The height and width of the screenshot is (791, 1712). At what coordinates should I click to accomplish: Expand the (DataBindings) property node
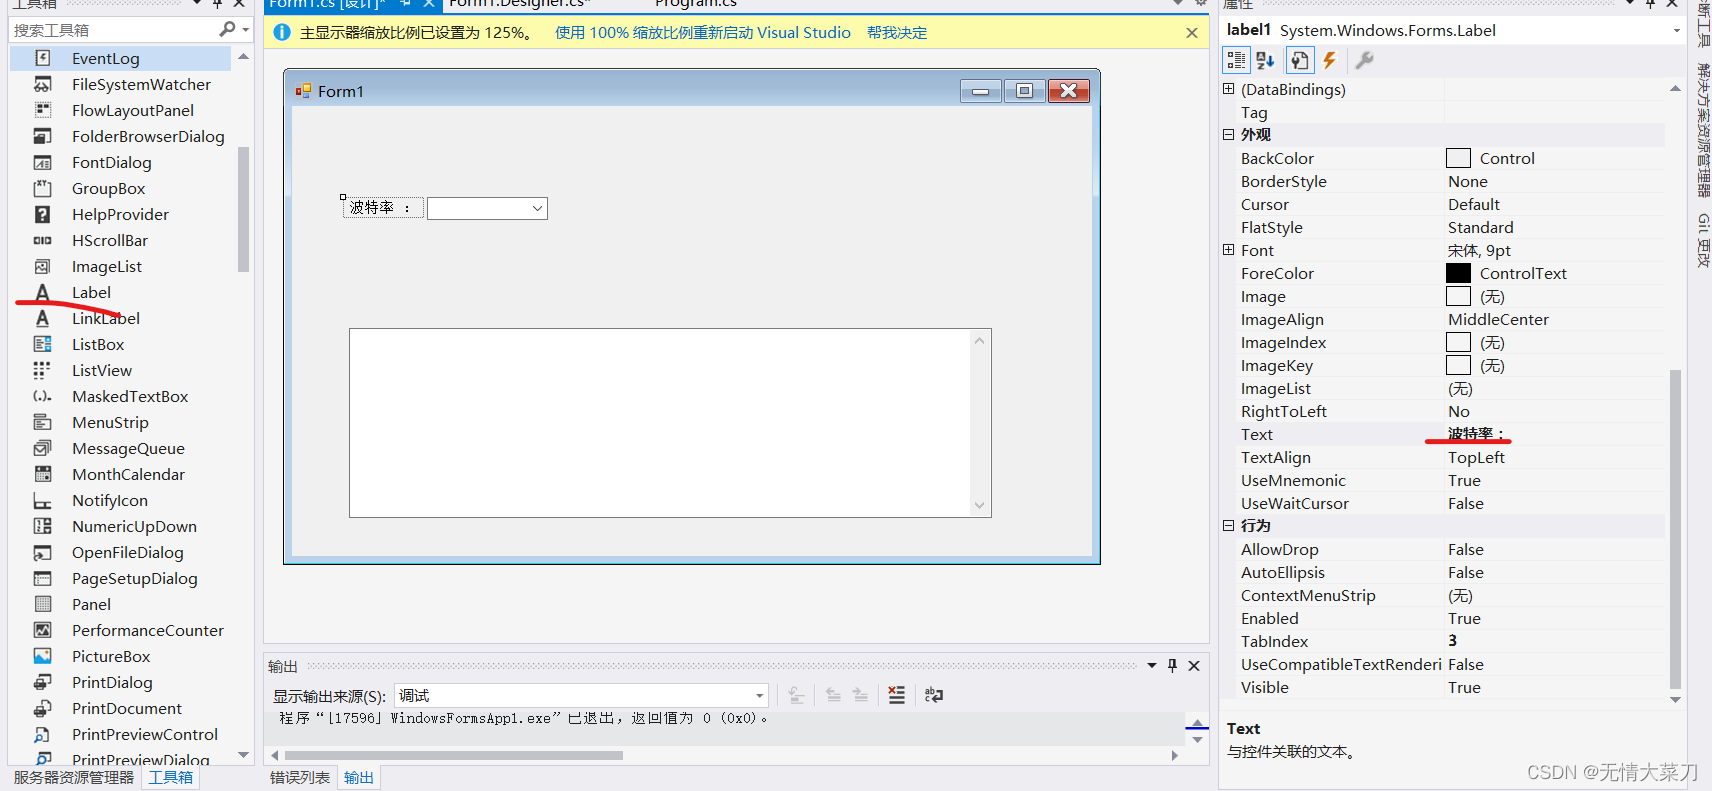[1228, 89]
